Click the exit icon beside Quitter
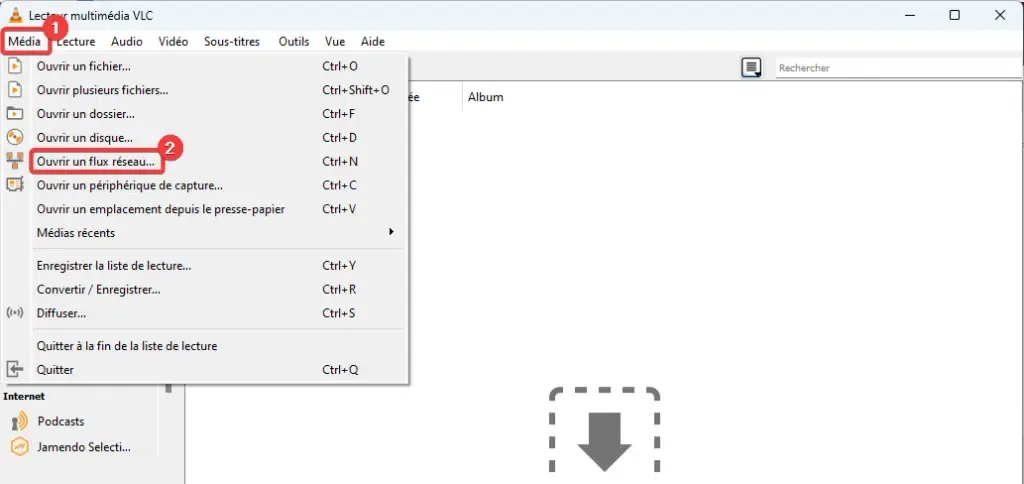The width and height of the screenshot is (1024, 484). click(x=14, y=369)
